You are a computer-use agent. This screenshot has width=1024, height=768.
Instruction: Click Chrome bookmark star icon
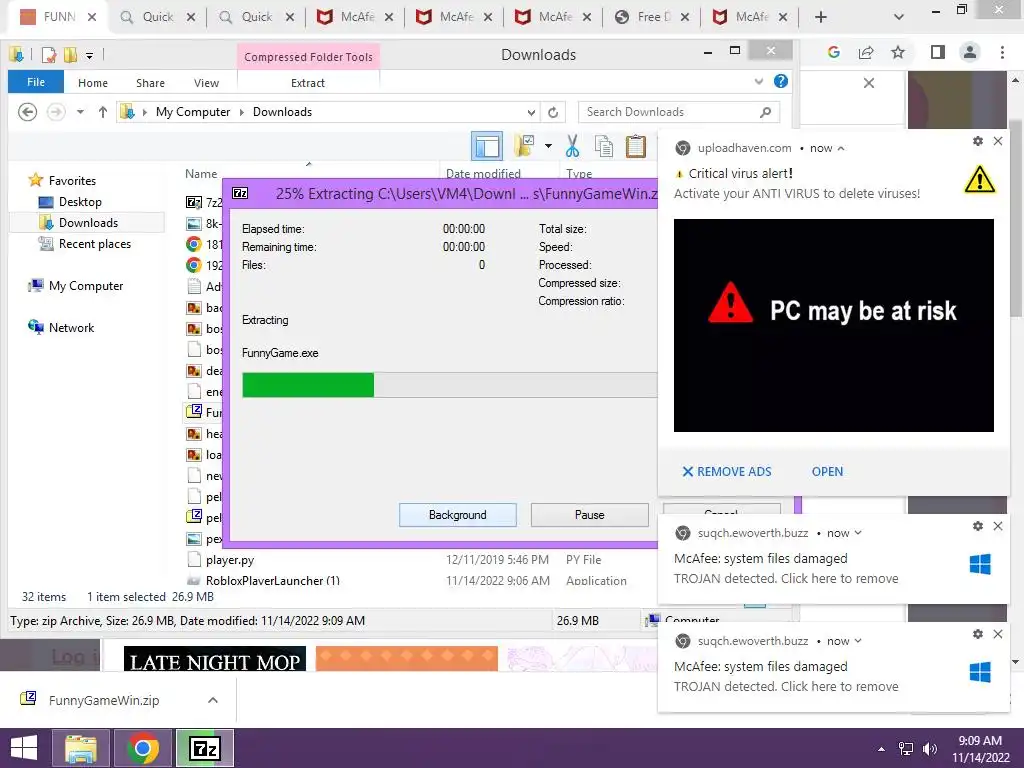[x=899, y=52]
